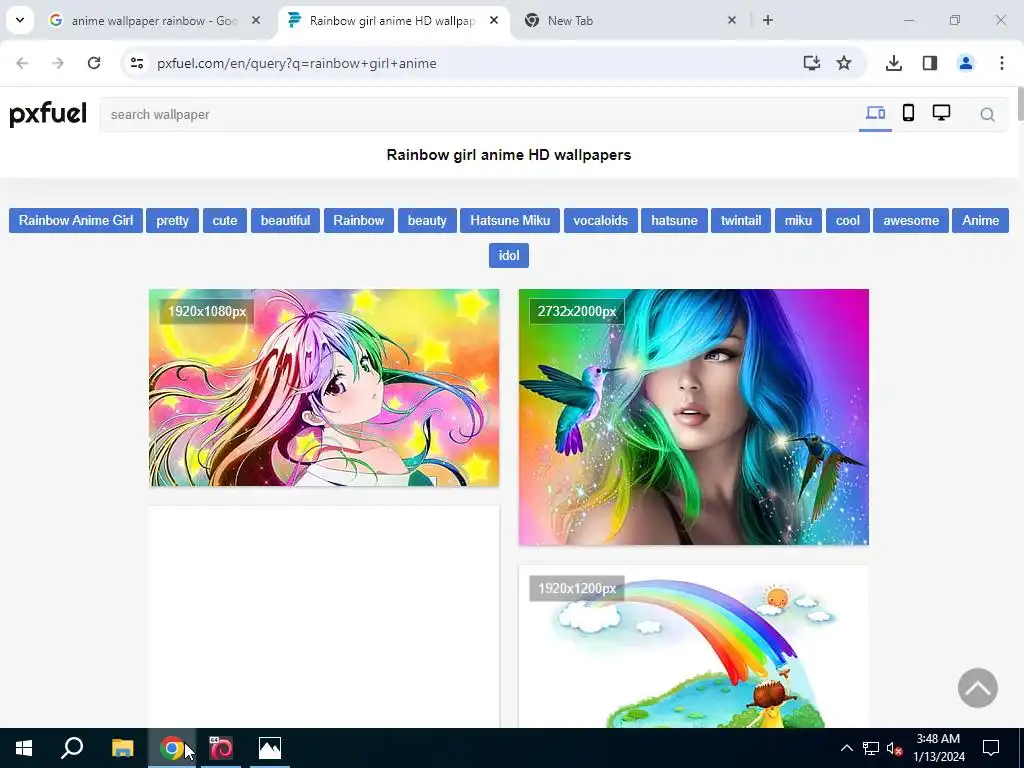The width and height of the screenshot is (1024, 768).
Task: Click the cool tag
Action: coord(848,220)
